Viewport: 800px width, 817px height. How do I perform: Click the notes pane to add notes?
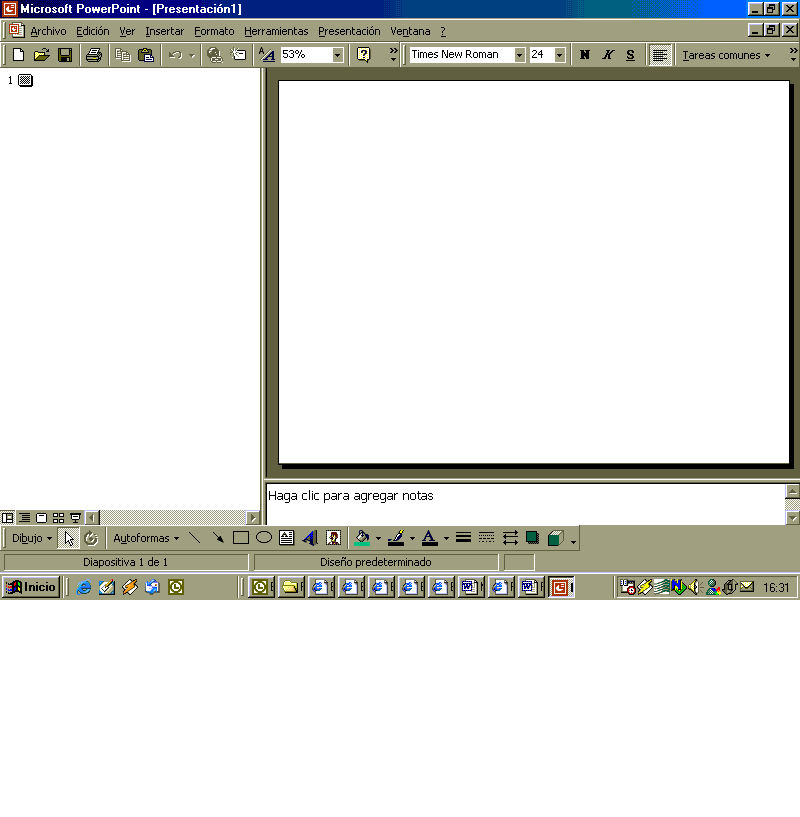point(525,503)
